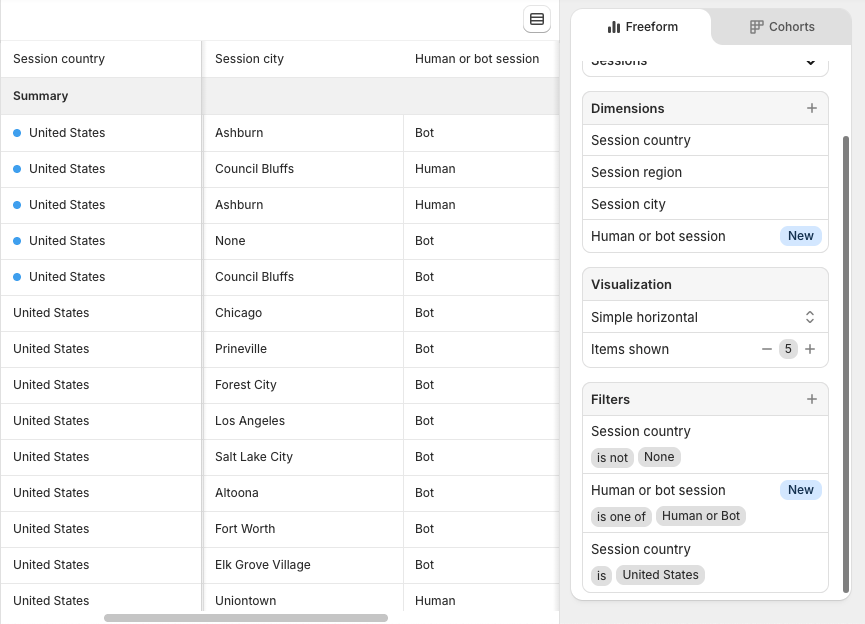The width and height of the screenshot is (865, 624).
Task: Click the 'is one of' operator chip
Action: point(621,516)
